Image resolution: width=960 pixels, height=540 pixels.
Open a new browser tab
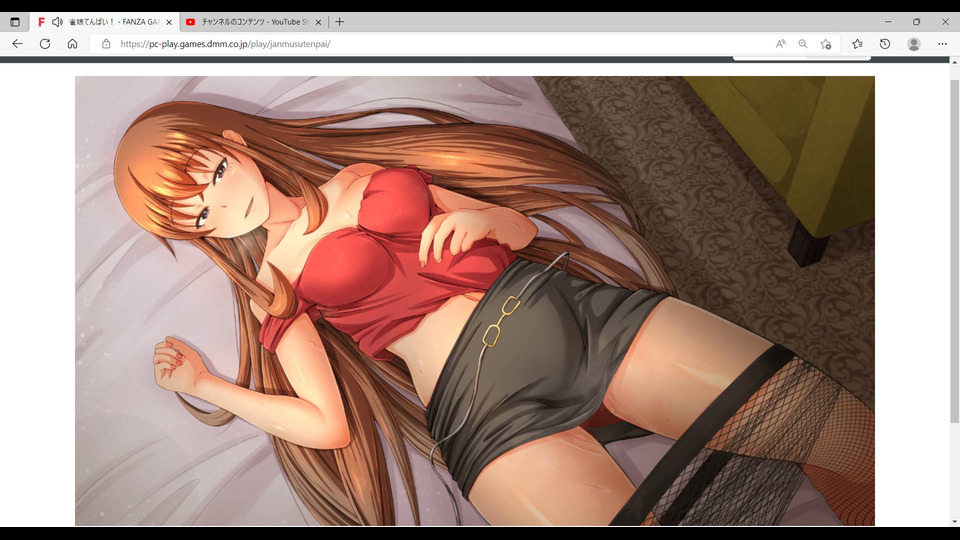coord(340,22)
